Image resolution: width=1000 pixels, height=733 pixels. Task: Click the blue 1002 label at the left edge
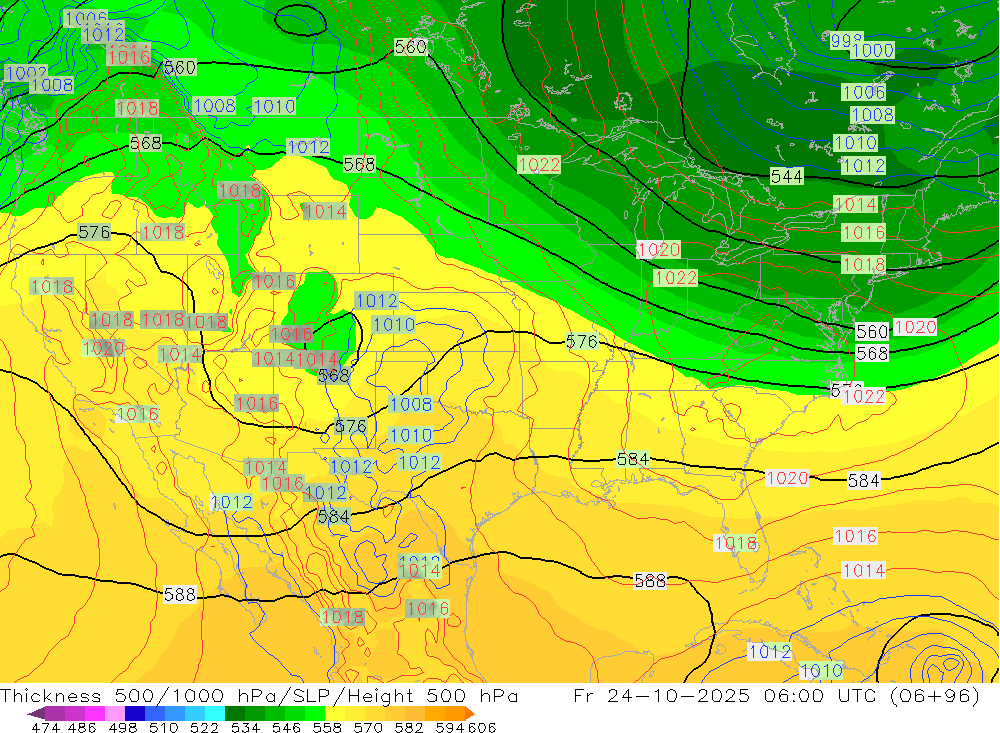[x=25, y=73]
